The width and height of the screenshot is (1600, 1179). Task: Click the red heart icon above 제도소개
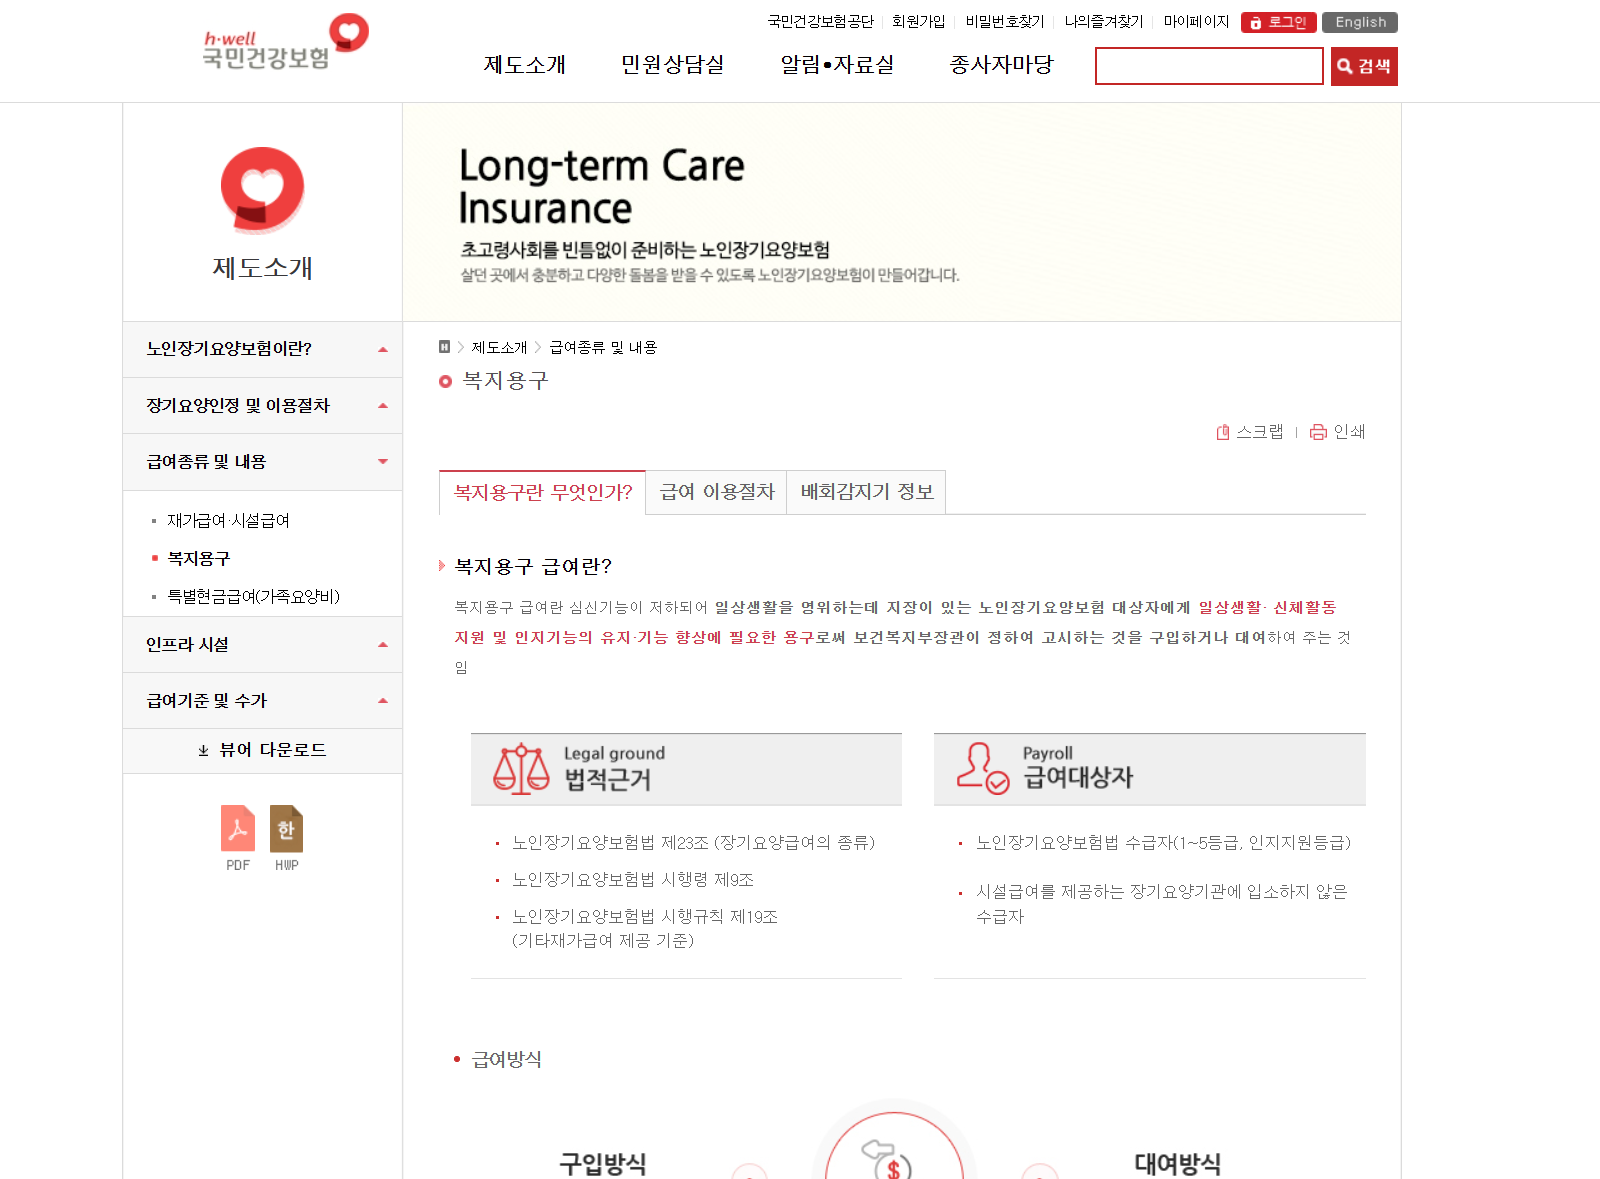click(262, 189)
